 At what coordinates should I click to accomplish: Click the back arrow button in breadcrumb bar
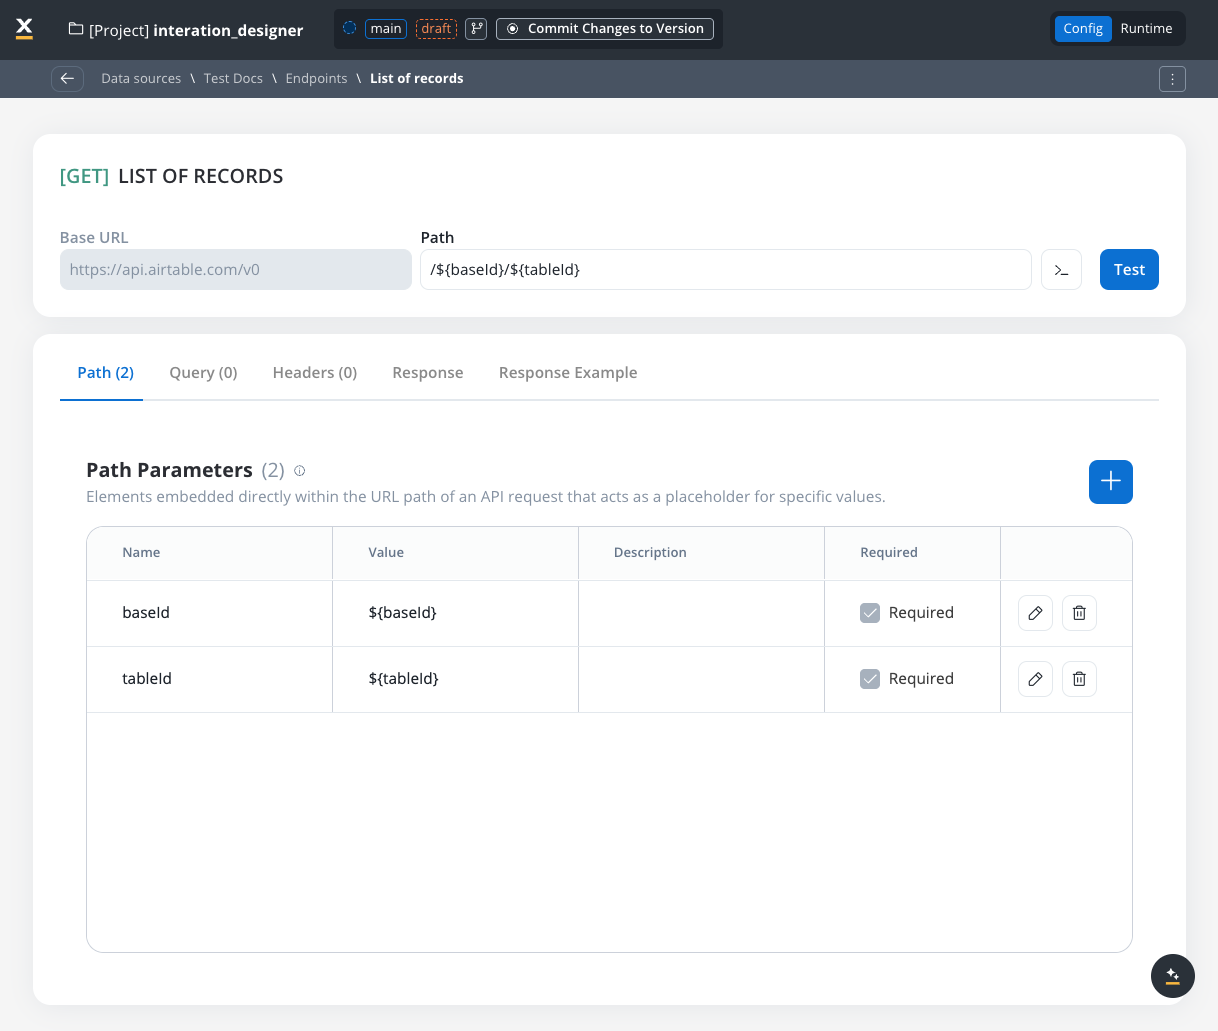pos(67,79)
